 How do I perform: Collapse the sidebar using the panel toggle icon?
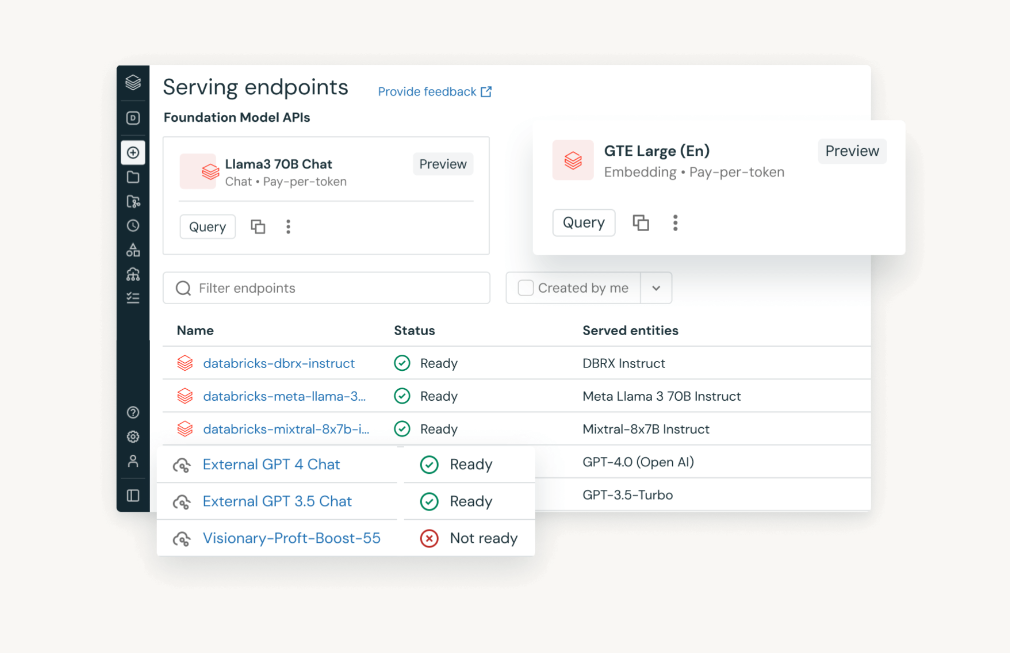tap(133, 495)
